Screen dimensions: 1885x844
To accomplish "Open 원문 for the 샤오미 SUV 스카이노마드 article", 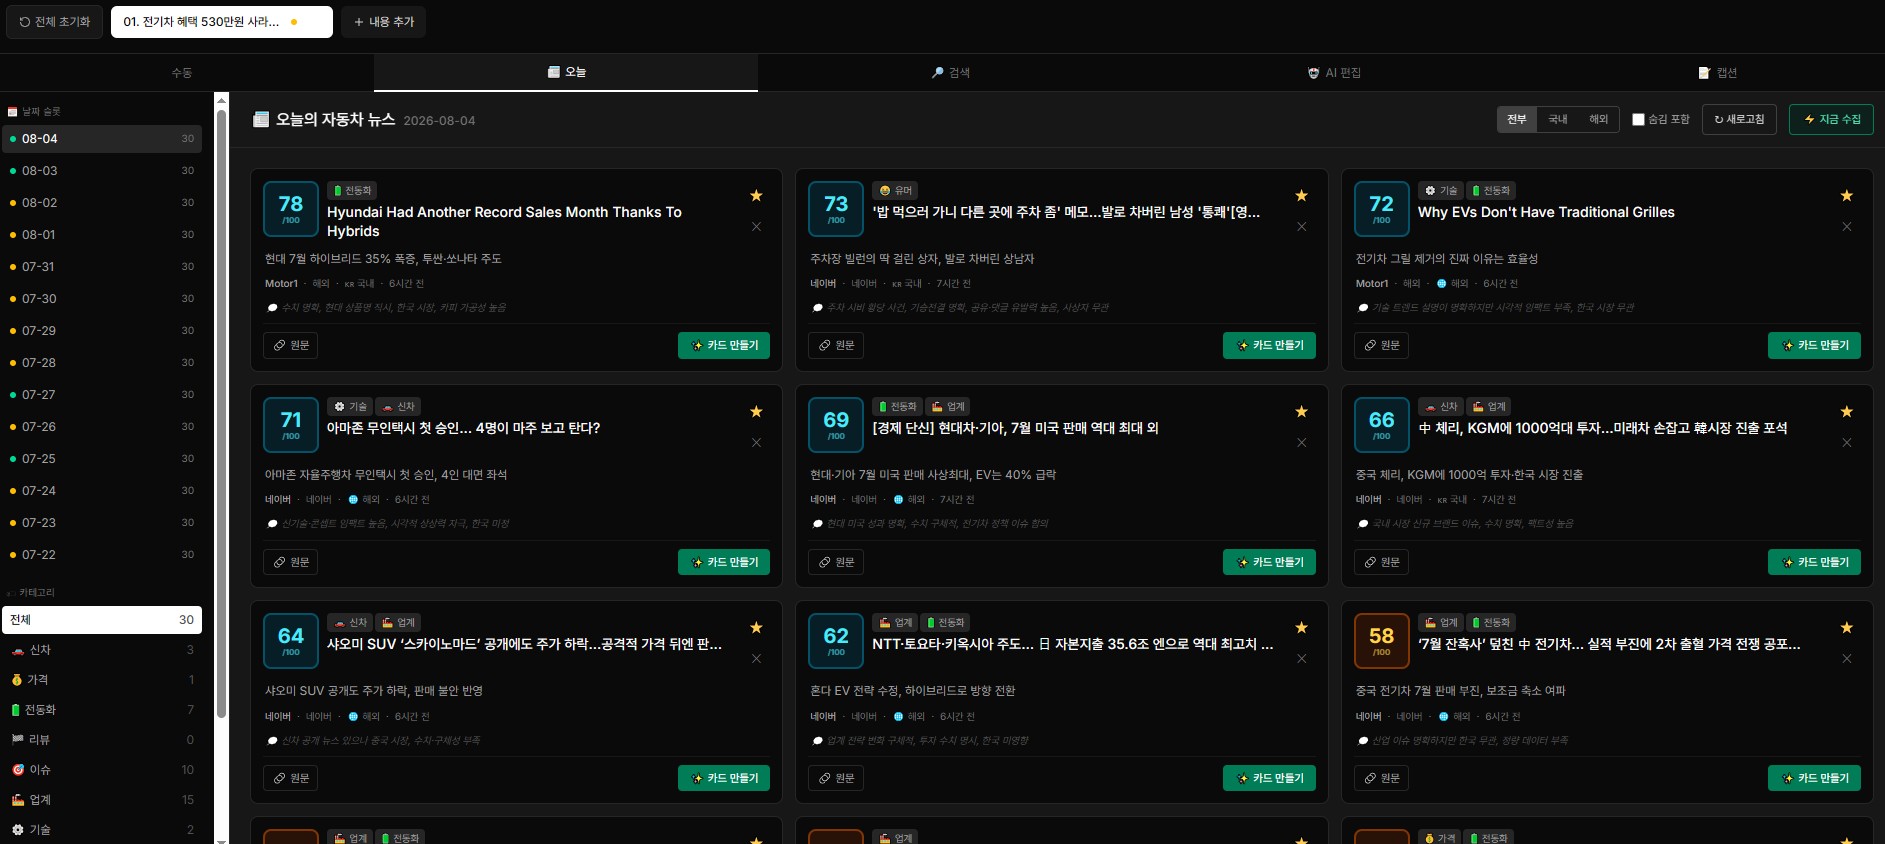I will coord(291,778).
